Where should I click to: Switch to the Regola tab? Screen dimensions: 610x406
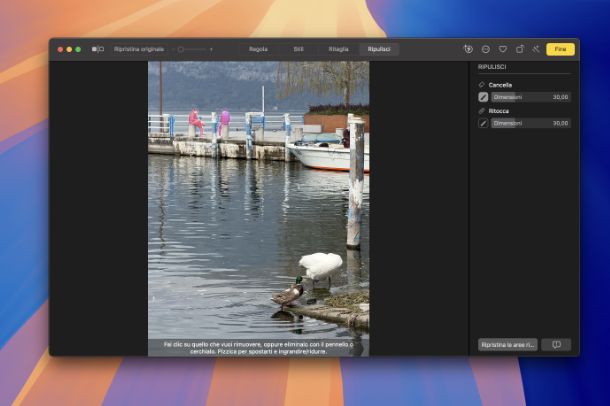pos(258,49)
